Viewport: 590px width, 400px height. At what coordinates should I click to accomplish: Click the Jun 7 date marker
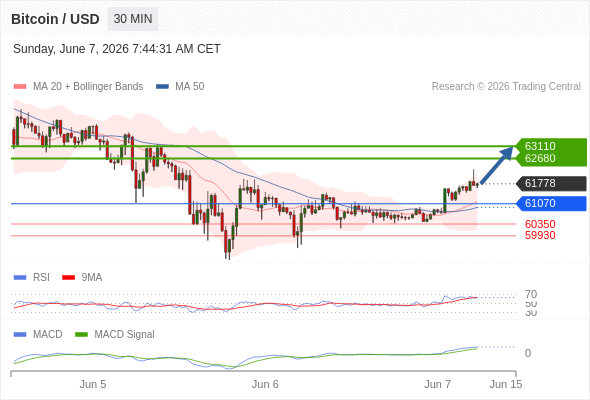438,384
